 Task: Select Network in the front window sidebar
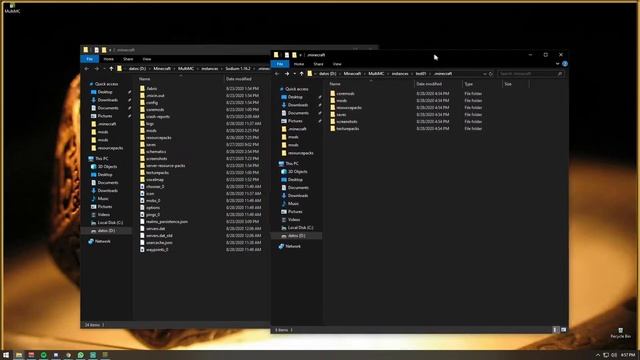(x=289, y=247)
